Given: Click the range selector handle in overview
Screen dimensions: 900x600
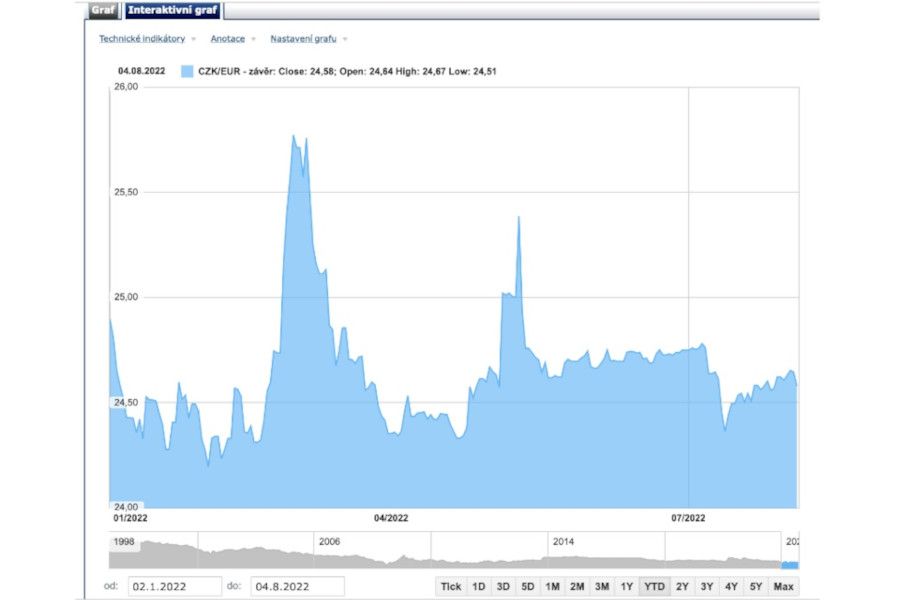Looking at the screenshot, I should point(789,565).
